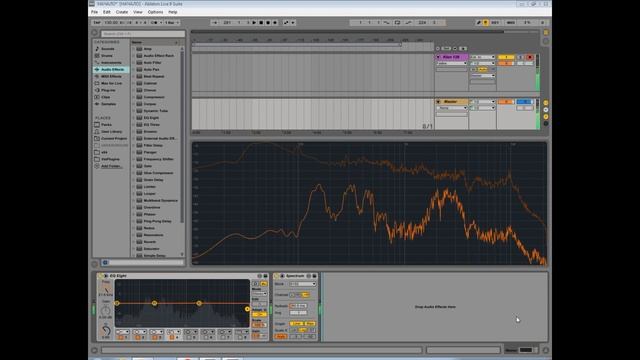Image resolution: width=640 pixels, height=360 pixels.
Task: Click the transport Stop button
Action: click(x=261, y=23)
